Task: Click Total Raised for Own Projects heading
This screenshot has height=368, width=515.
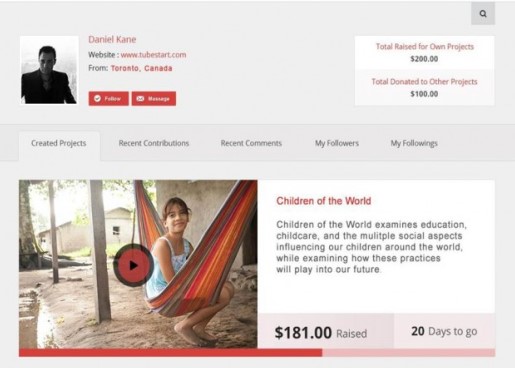Action: [x=425, y=47]
